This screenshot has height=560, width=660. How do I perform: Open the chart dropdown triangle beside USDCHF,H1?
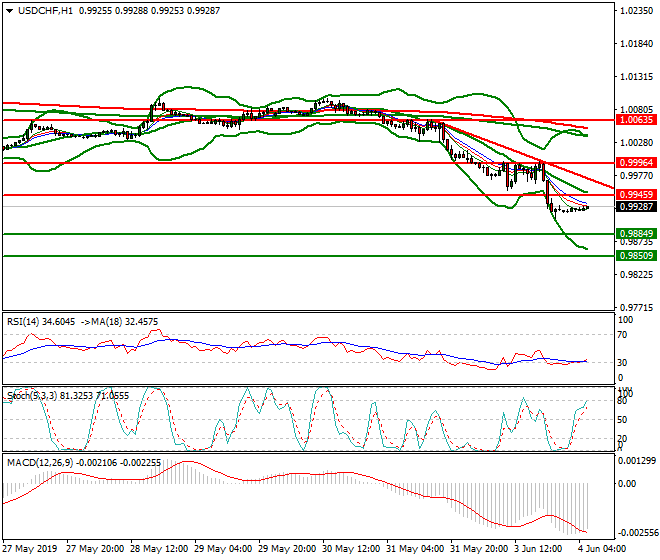(x=9, y=11)
